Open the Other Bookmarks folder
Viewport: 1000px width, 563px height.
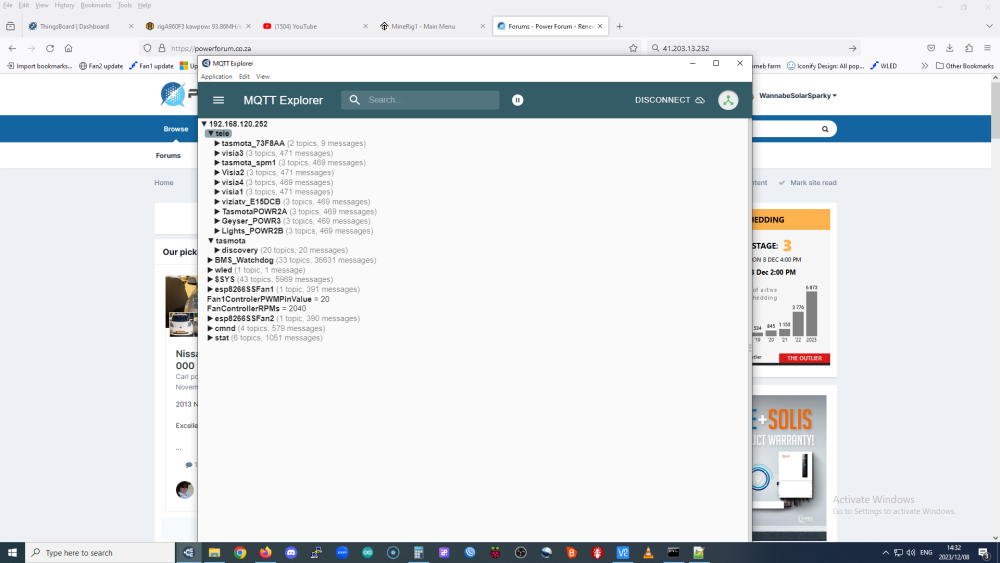[x=964, y=66]
